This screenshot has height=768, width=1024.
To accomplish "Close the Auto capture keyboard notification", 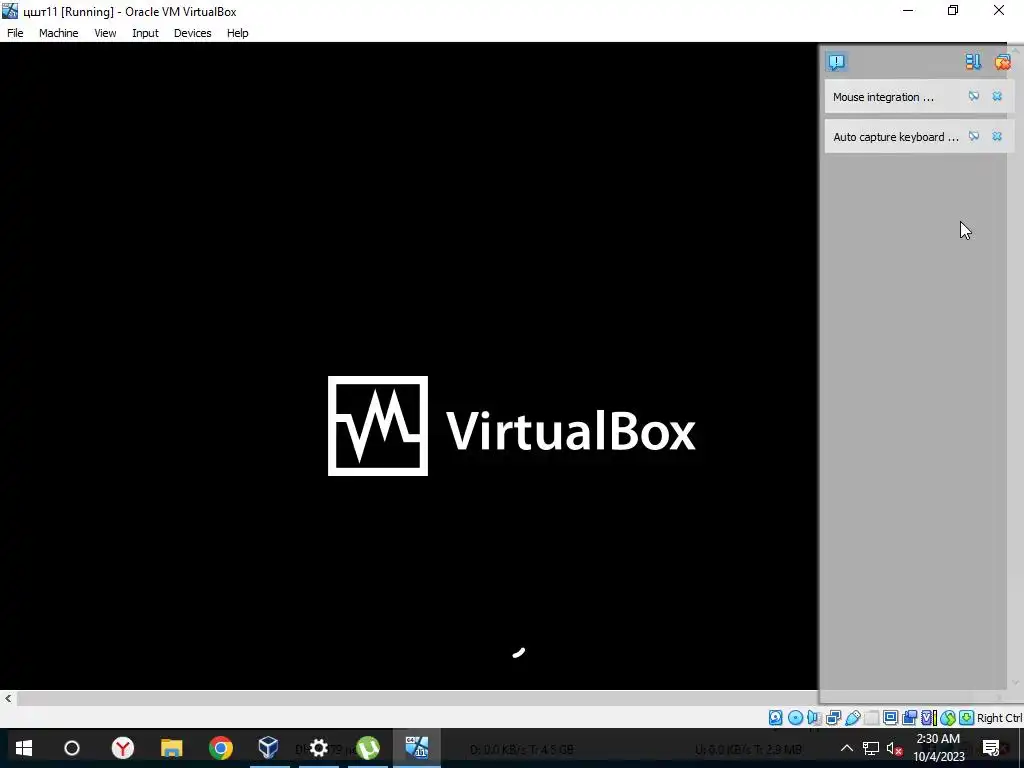I will pos(997,136).
